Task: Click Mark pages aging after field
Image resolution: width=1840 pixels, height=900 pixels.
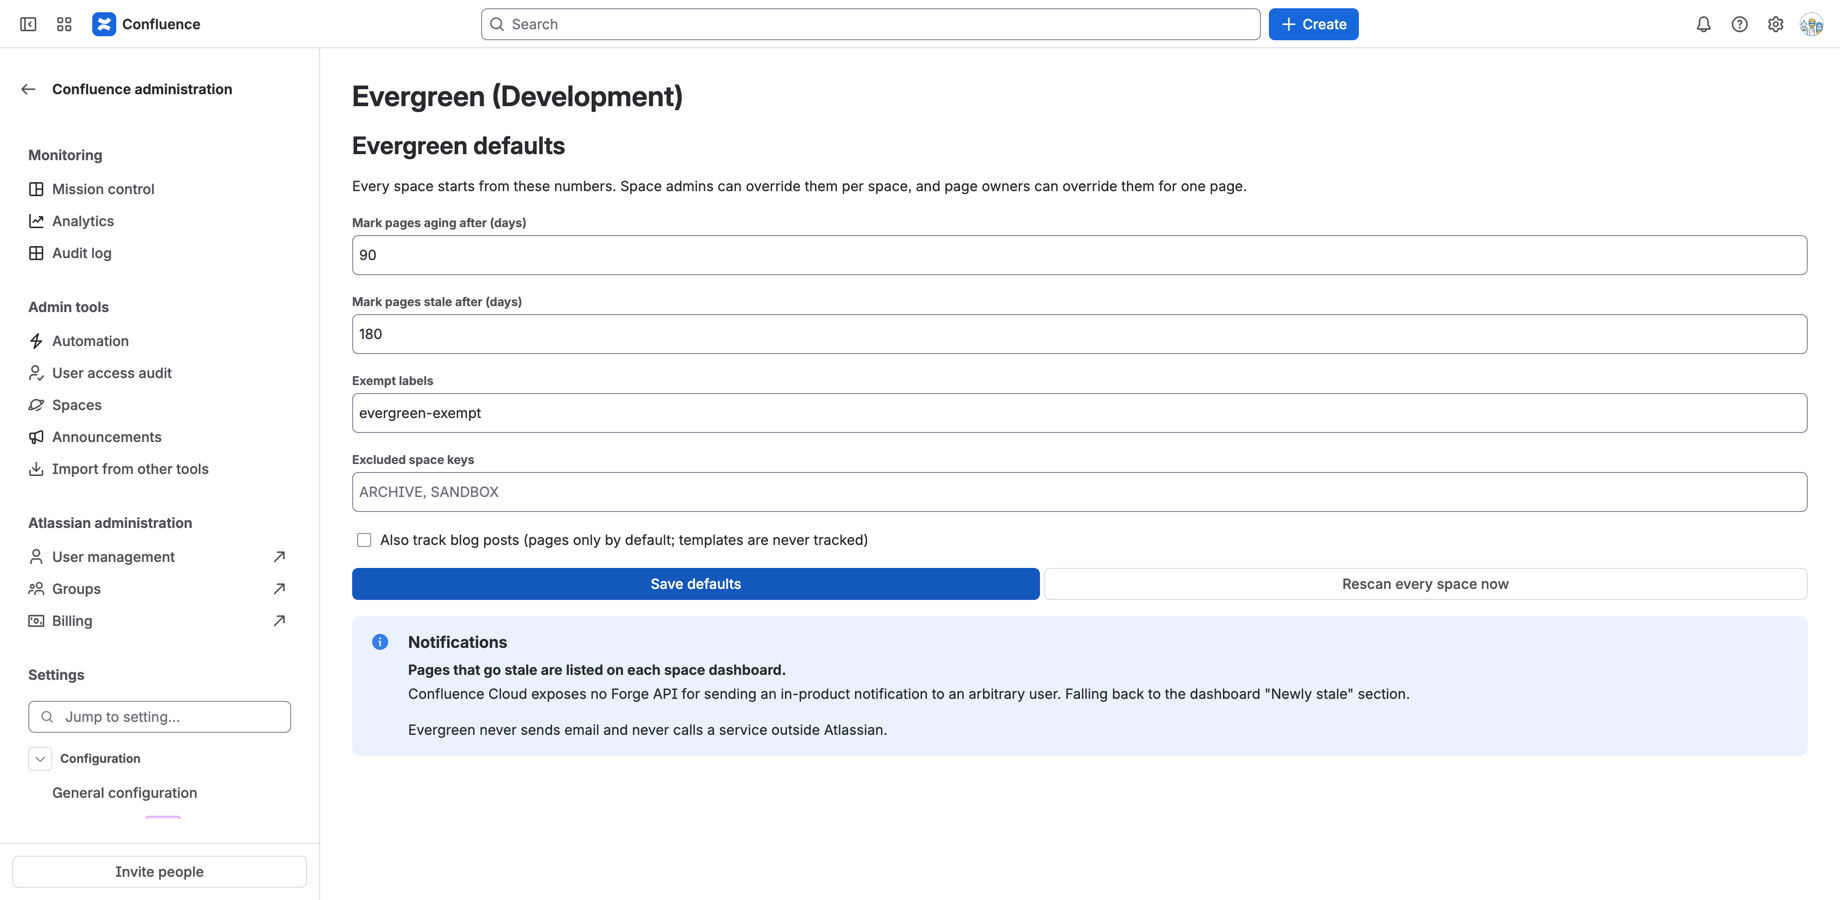Action: 1079,255
